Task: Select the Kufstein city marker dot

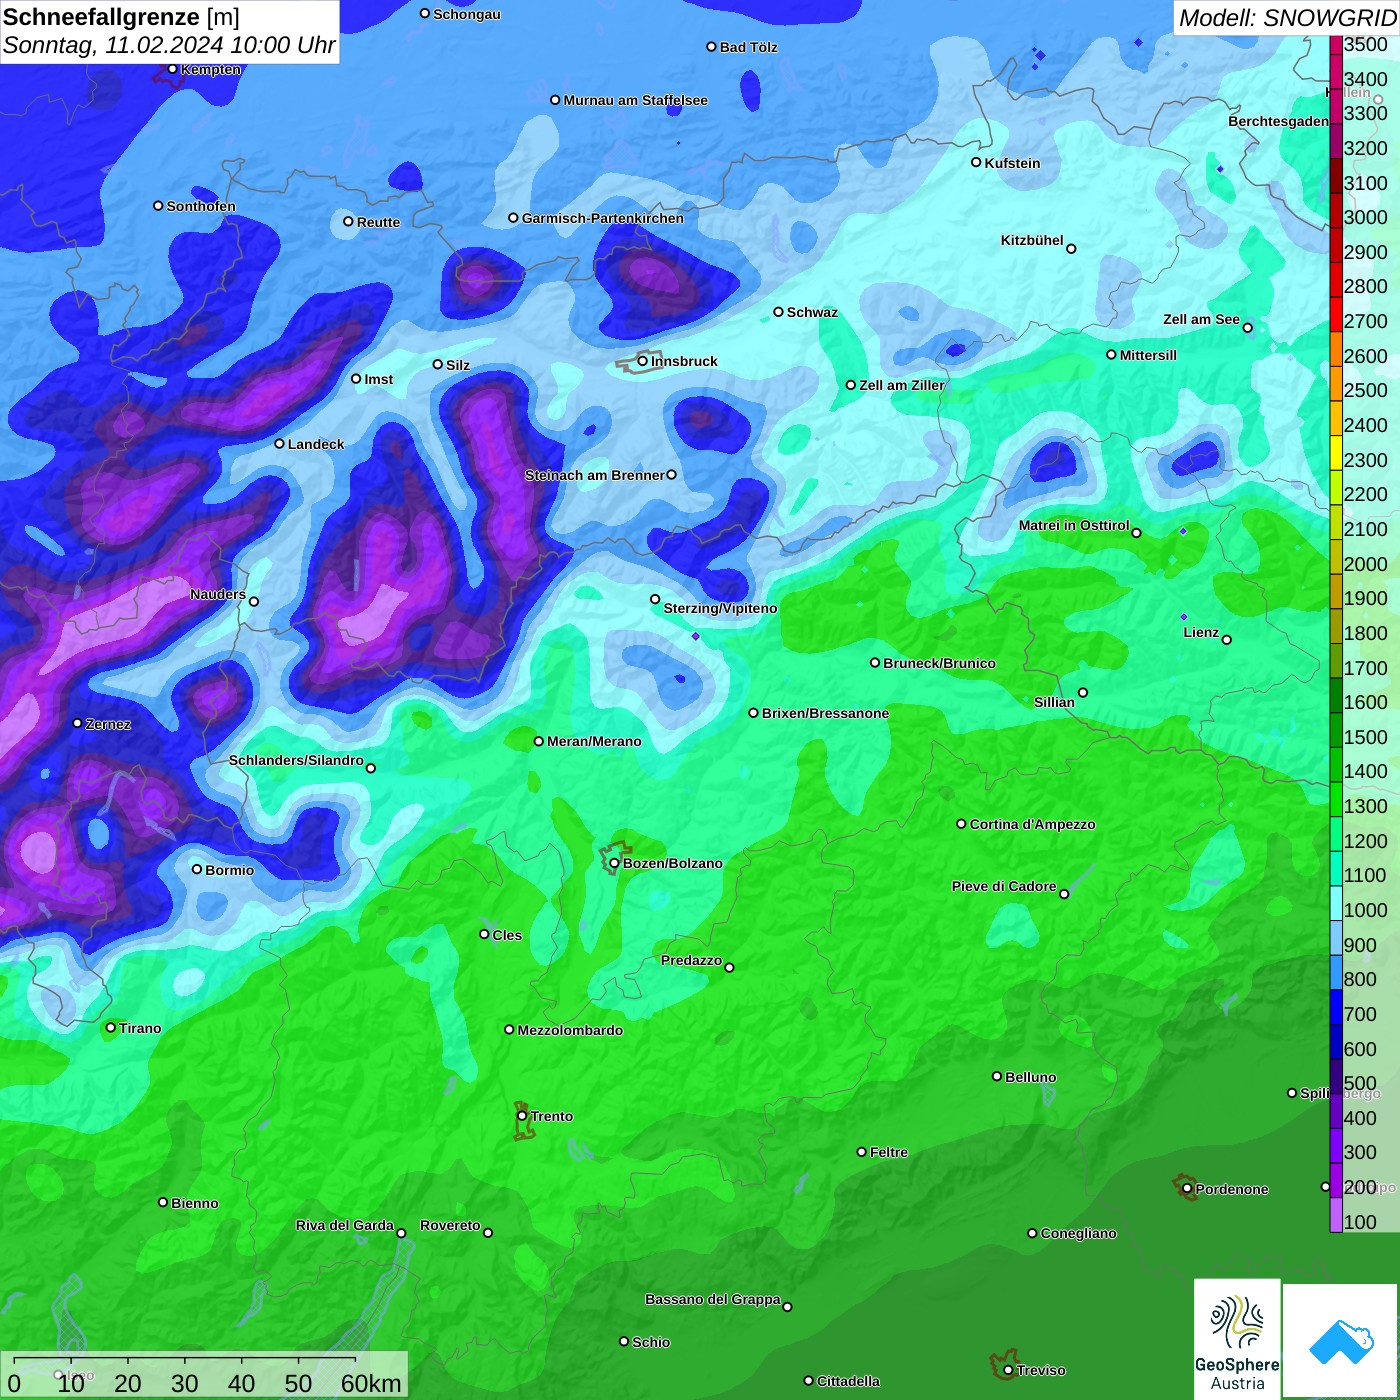Action: [x=976, y=162]
